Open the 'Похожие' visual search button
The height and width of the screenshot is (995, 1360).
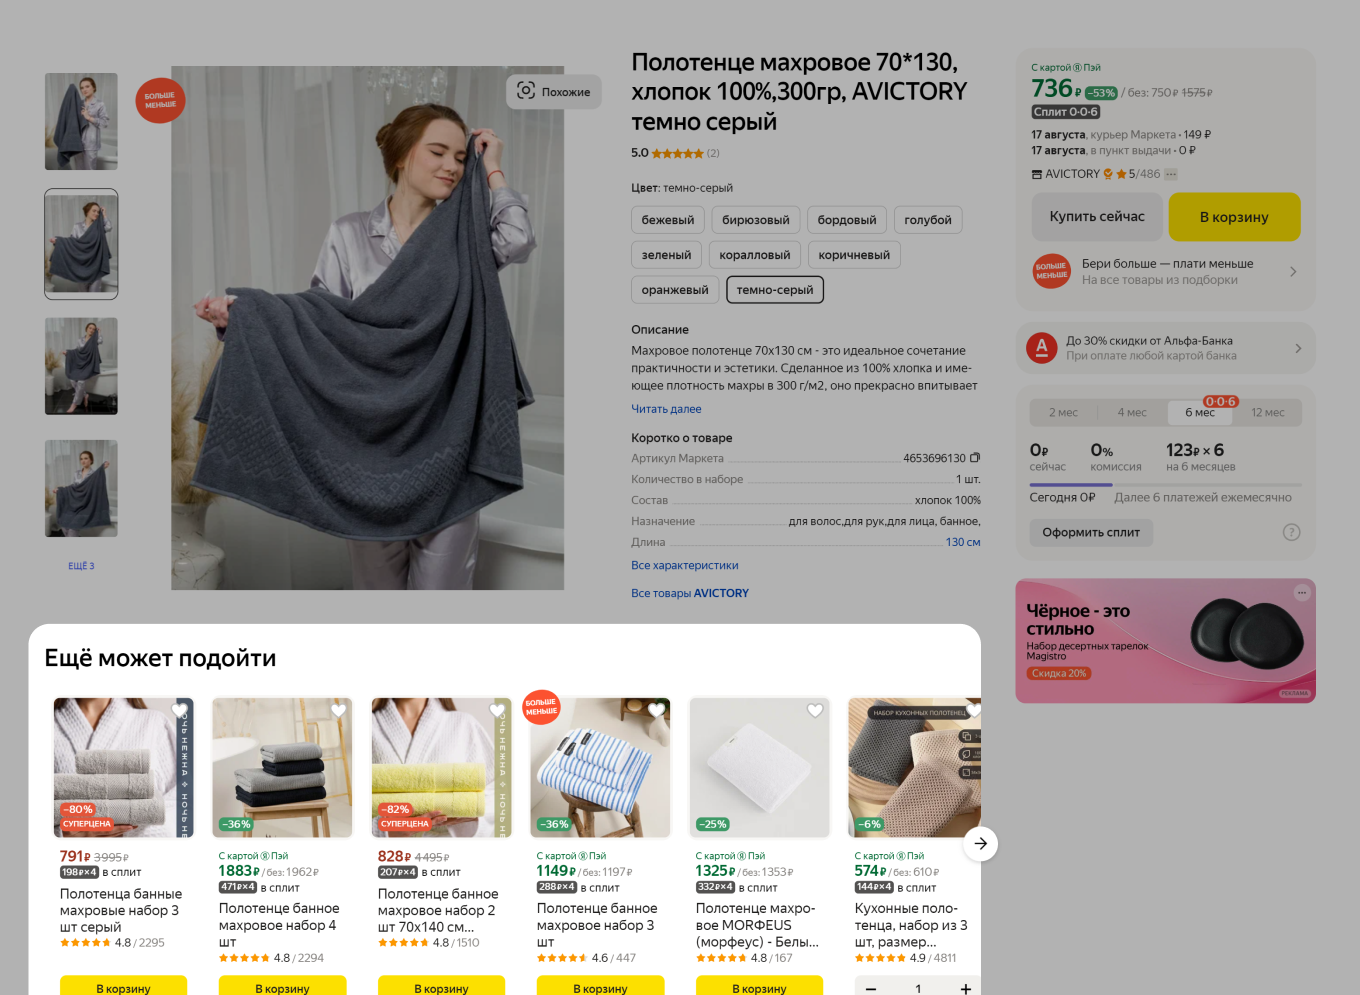point(554,92)
